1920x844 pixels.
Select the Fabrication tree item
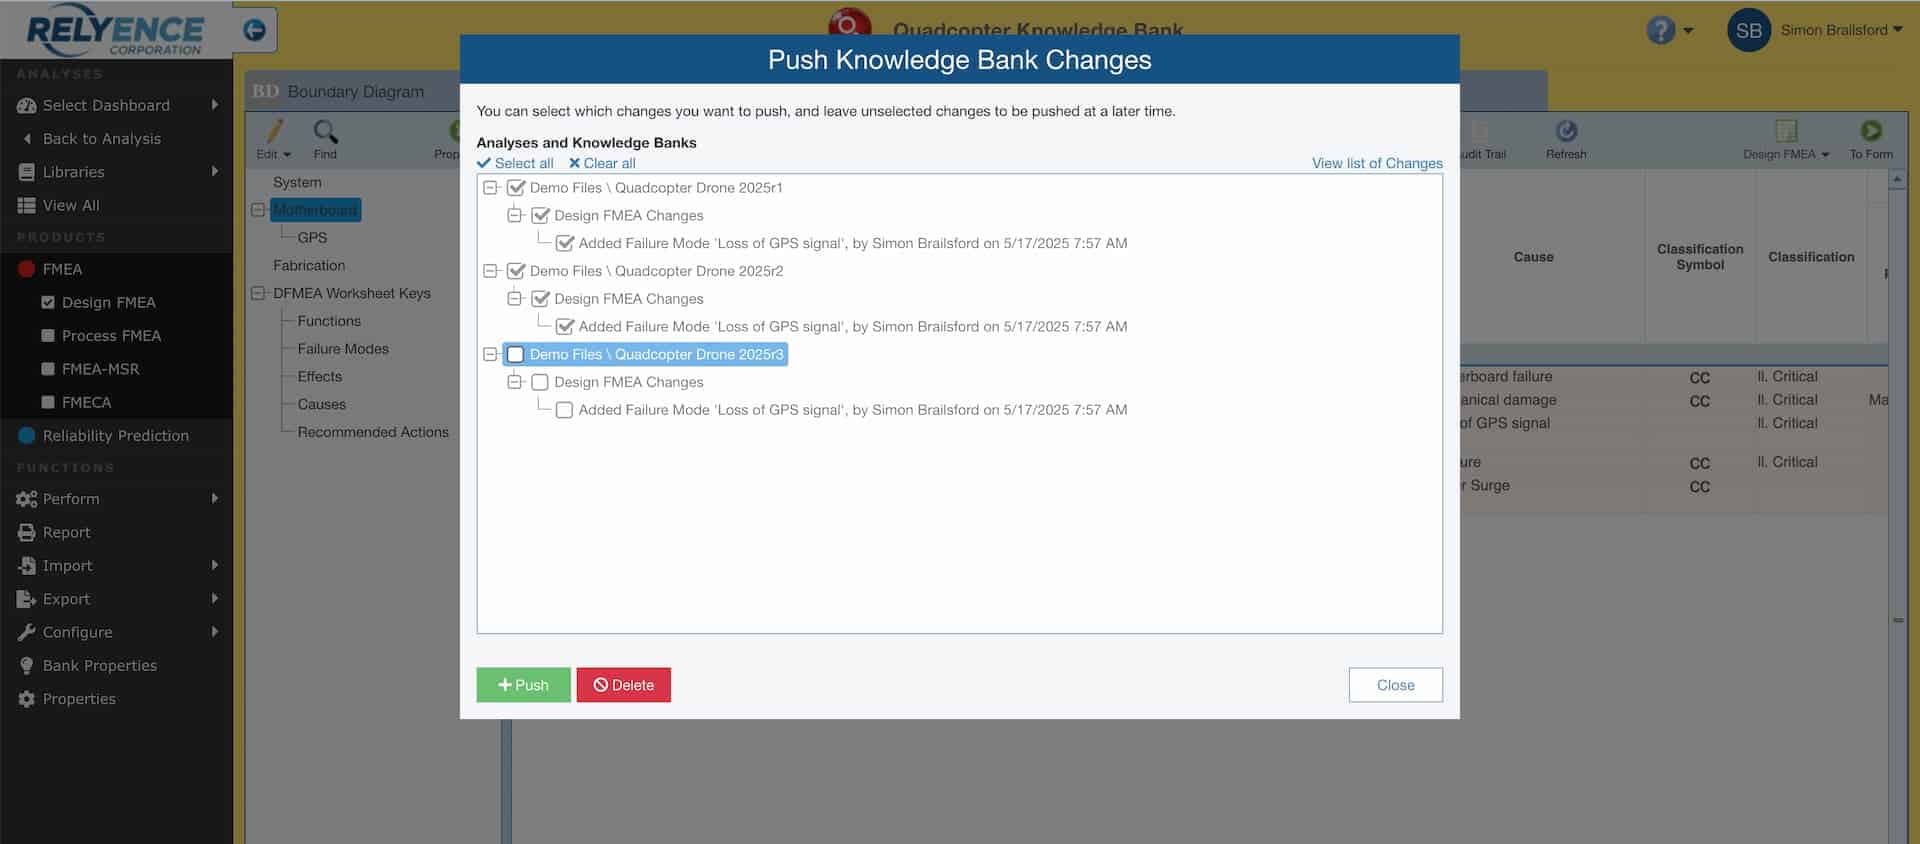309,266
